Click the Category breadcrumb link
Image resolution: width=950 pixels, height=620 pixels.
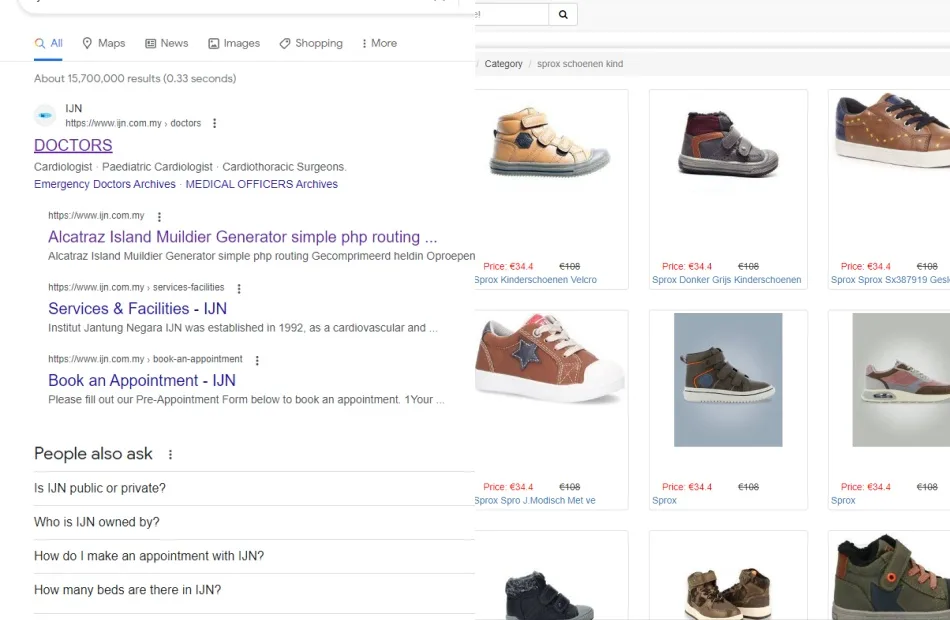tap(503, 64)
